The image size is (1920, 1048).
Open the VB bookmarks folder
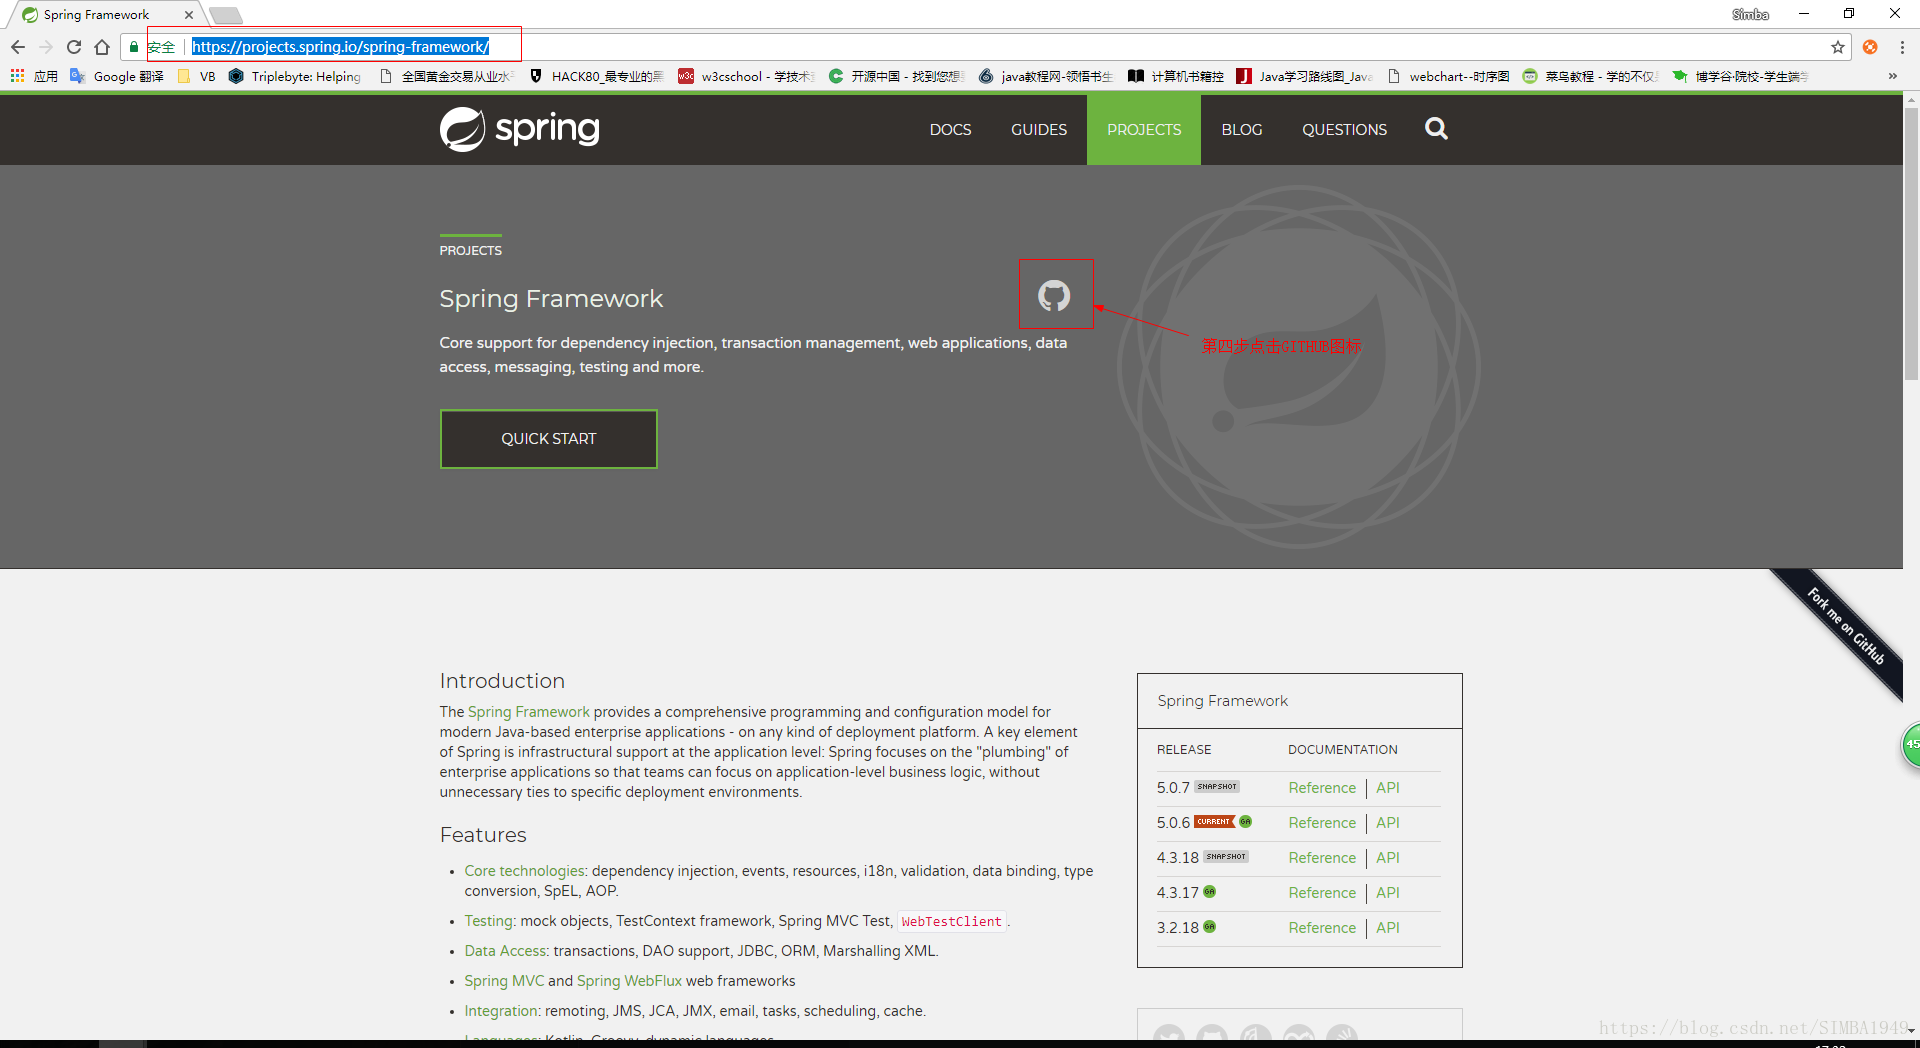click(196, 76)
